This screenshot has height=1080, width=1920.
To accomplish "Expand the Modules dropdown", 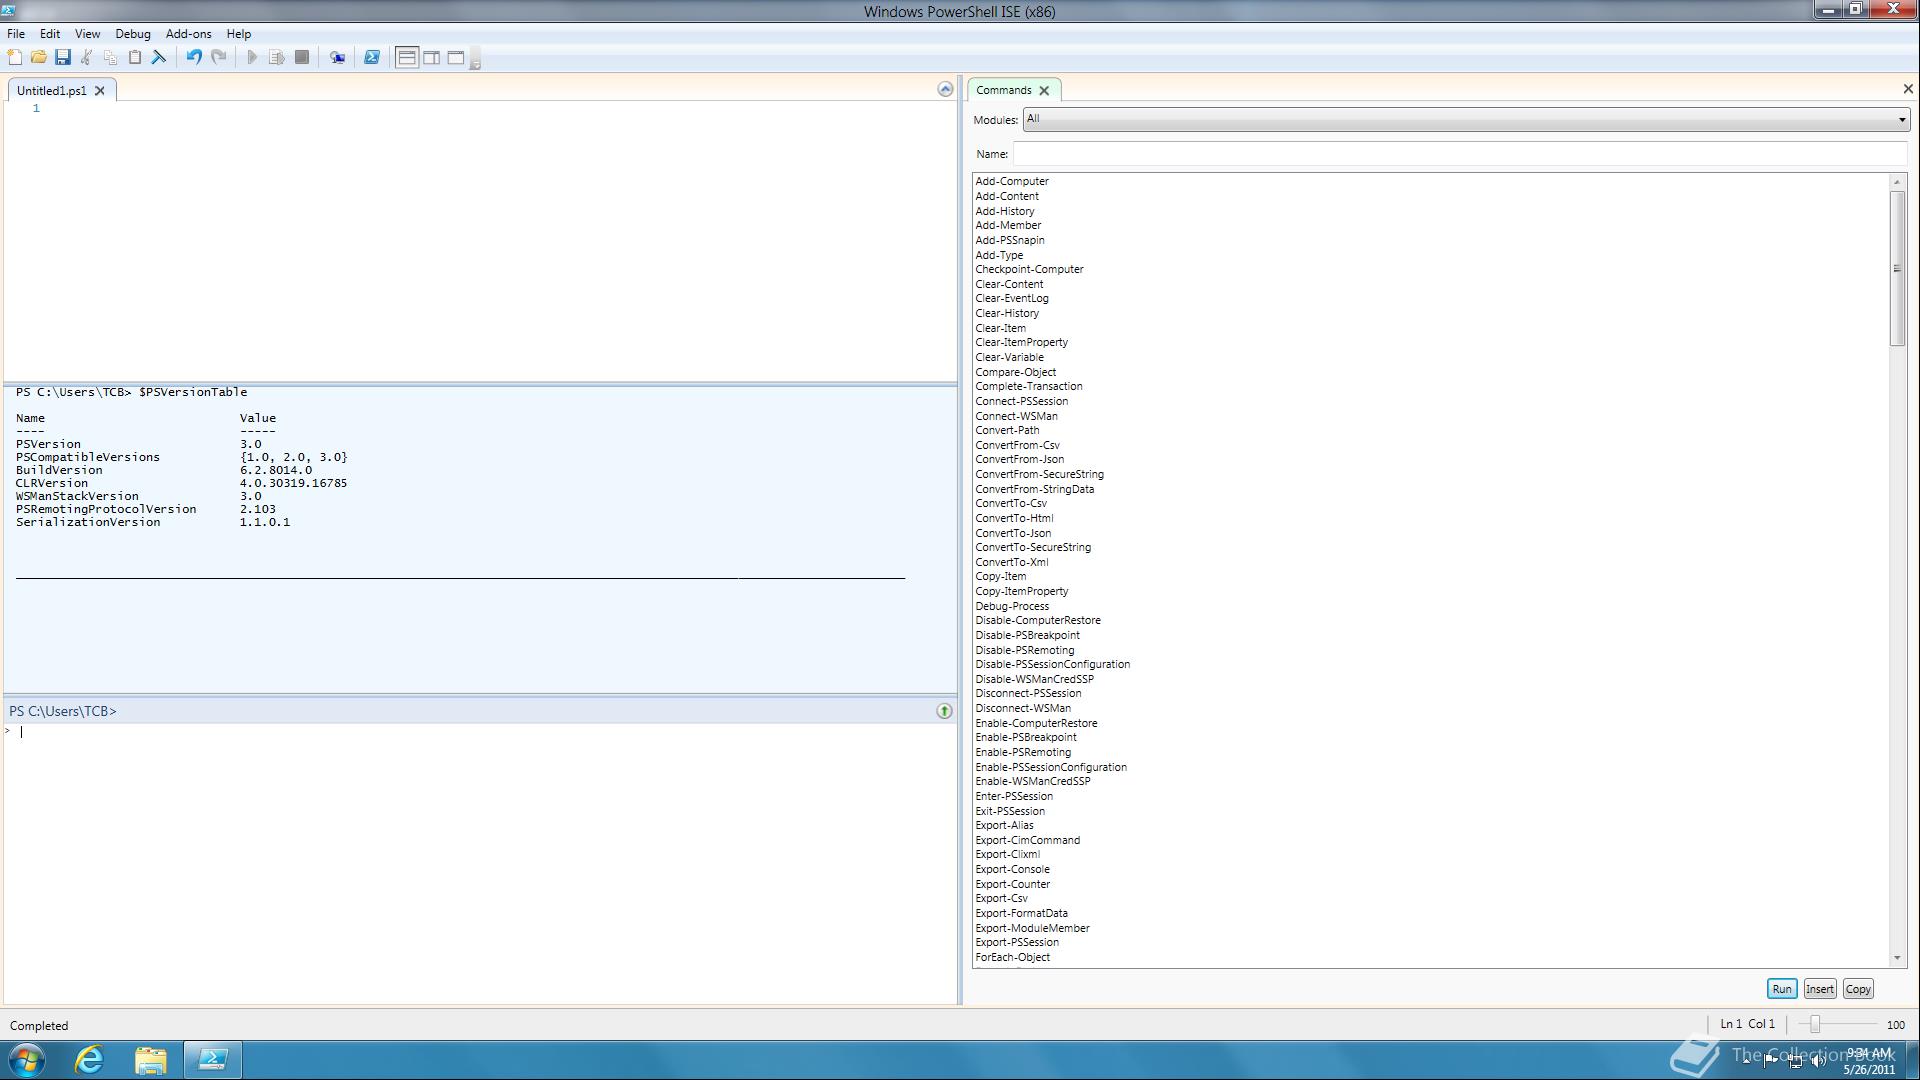I will (1466, 119).
